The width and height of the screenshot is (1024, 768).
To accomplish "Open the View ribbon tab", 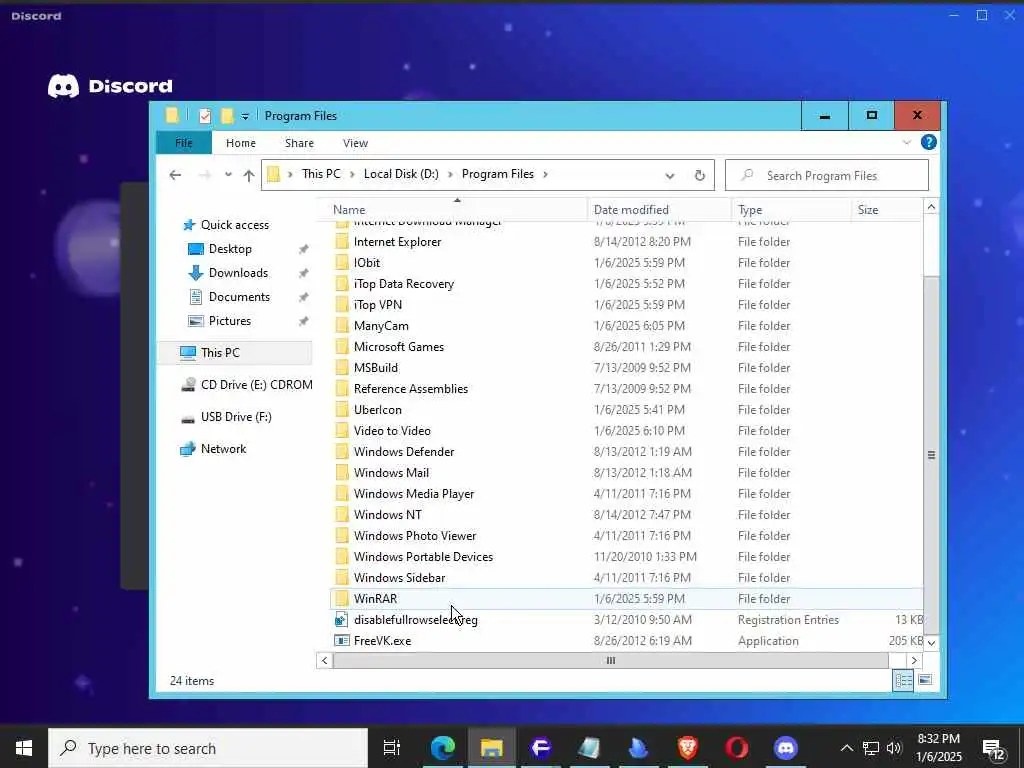I will click(x=355, y=143).
